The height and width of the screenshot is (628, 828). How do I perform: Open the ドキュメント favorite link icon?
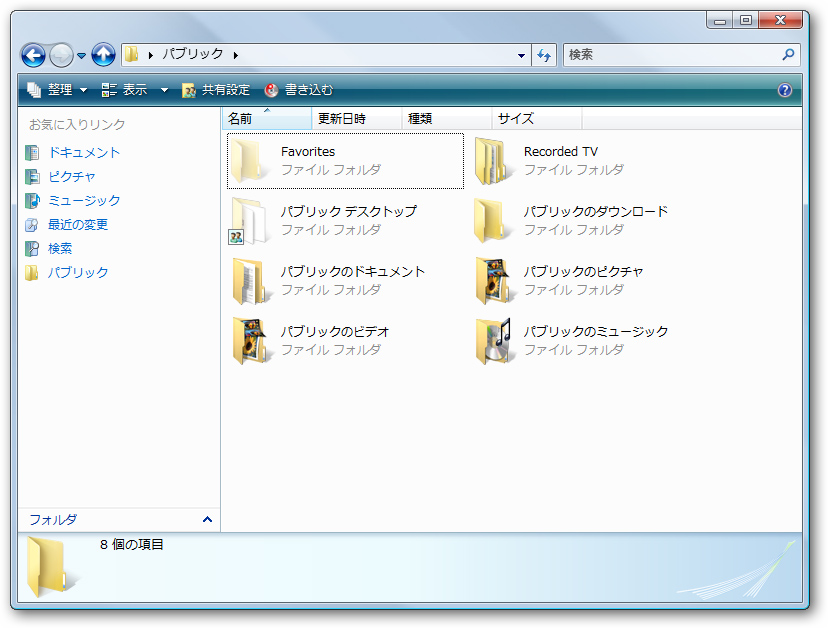pyautogui.click(x=35, y=152)
